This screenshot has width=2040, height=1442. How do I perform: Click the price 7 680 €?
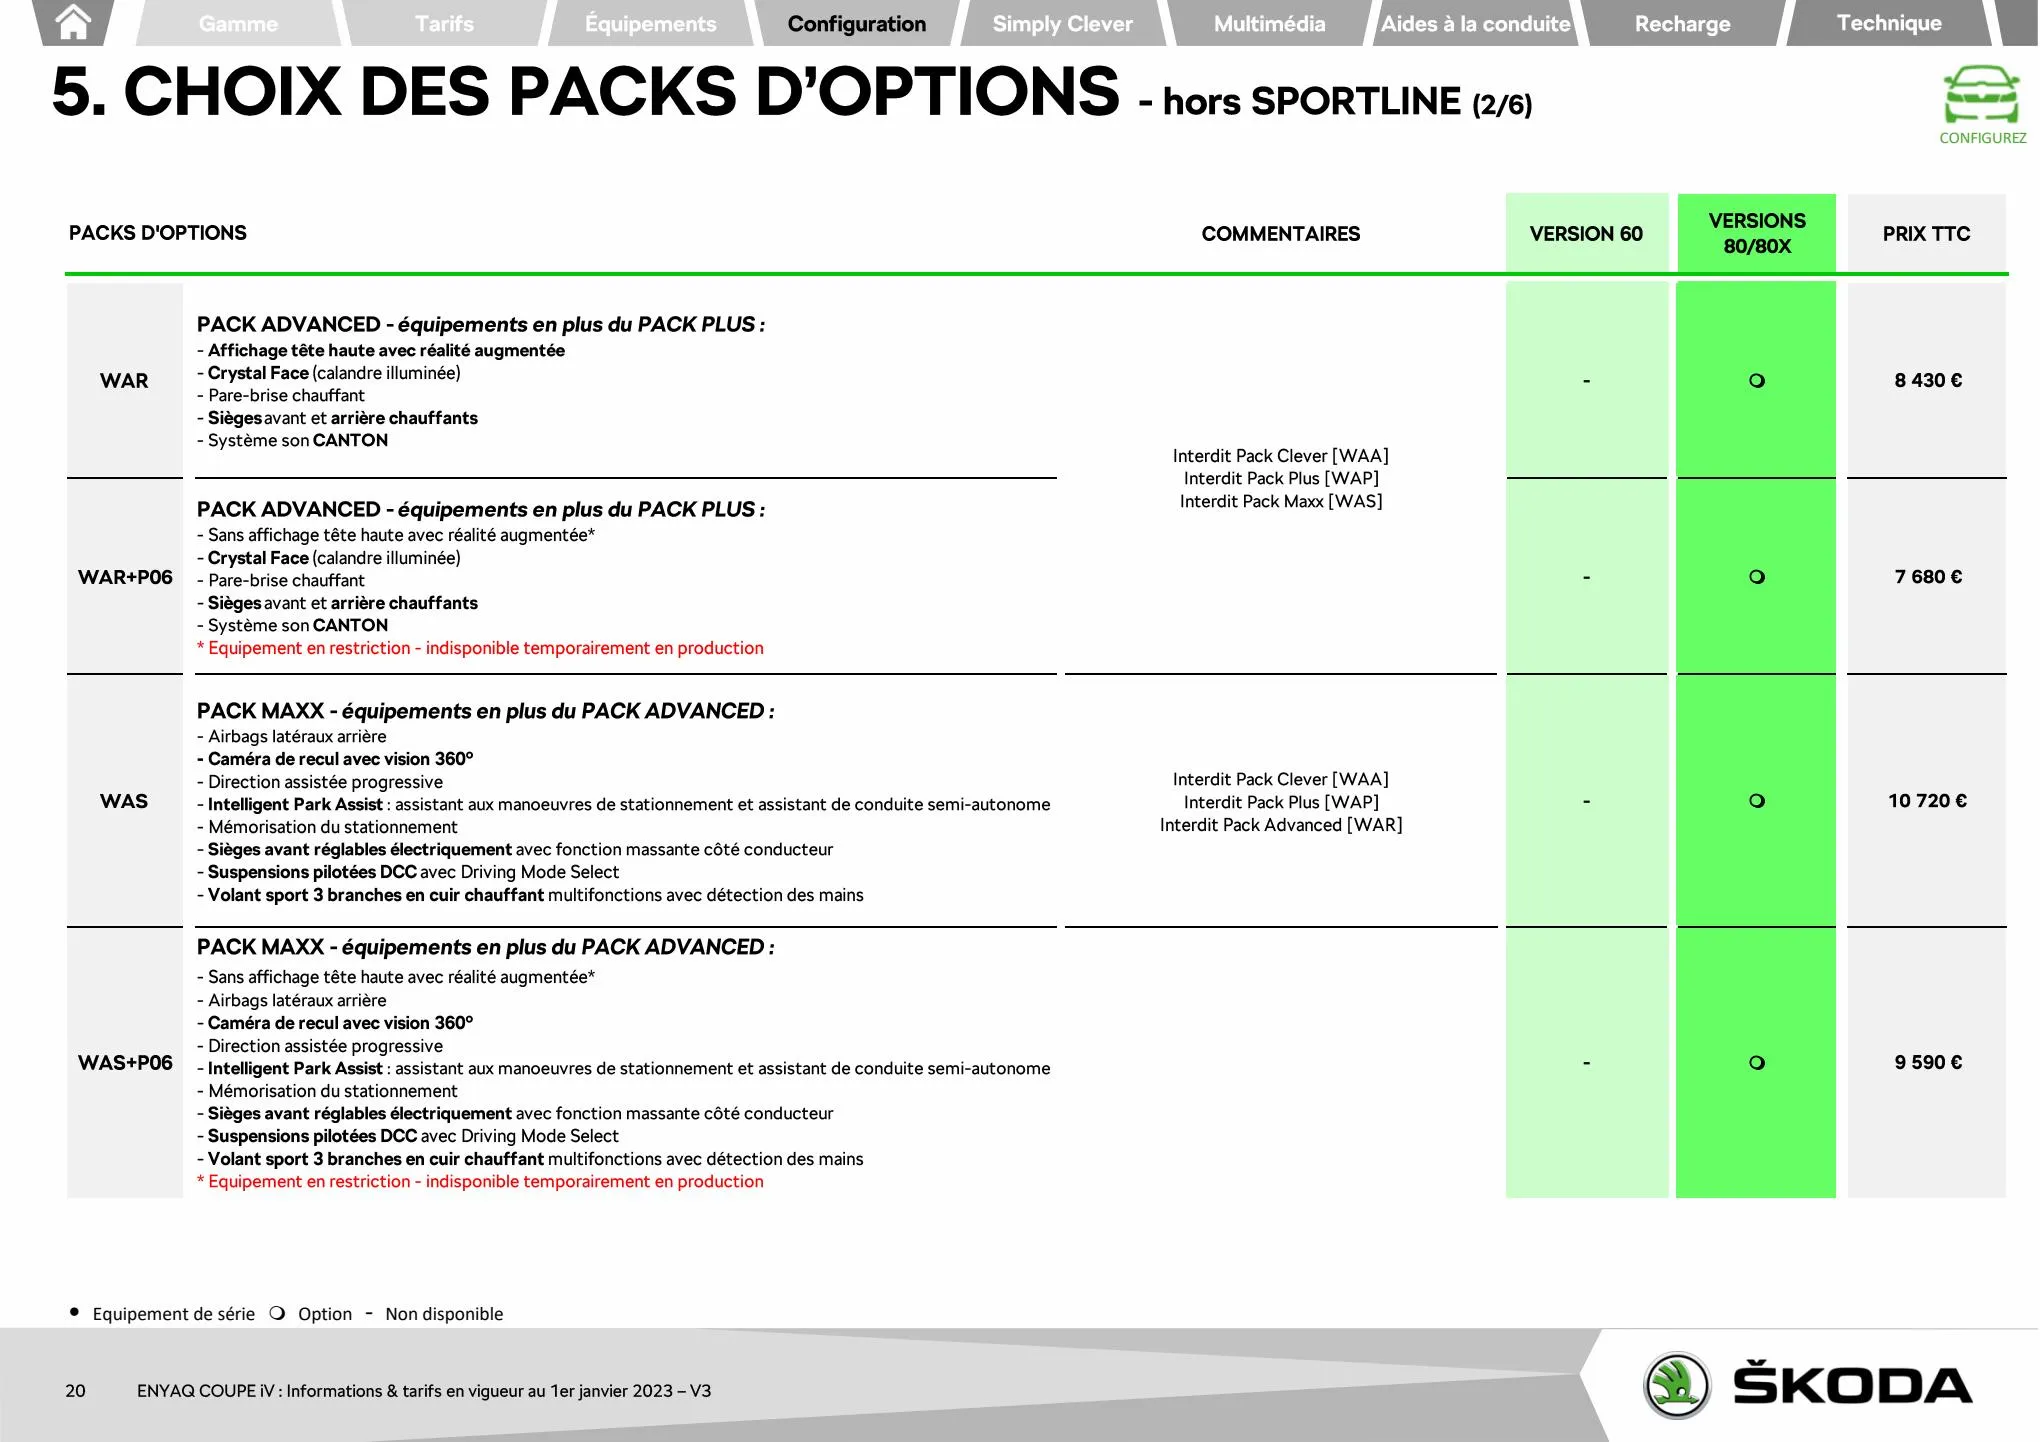click(1928, 577)
